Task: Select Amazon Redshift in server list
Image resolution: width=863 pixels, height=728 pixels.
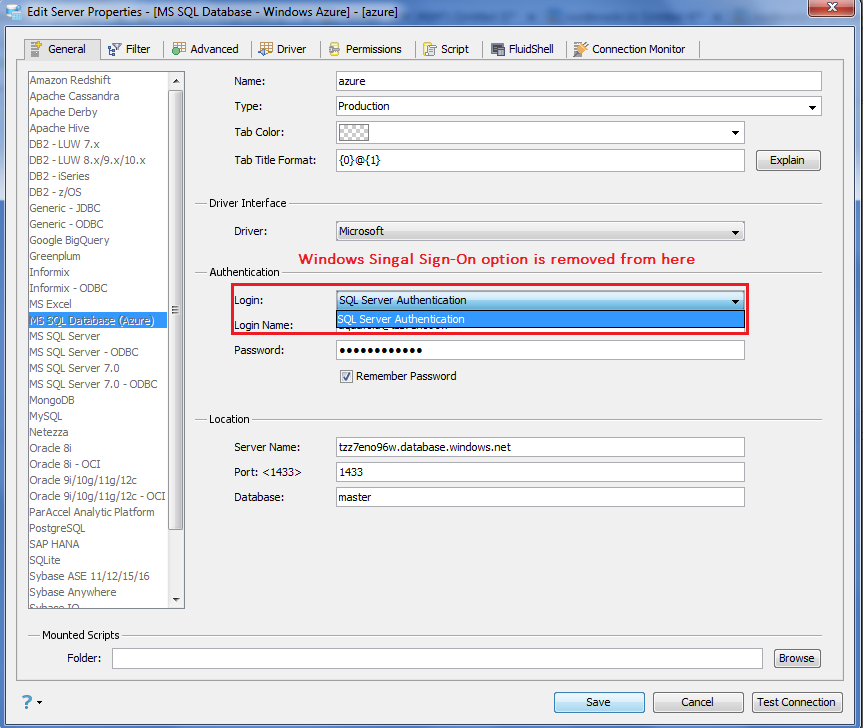Action: tap(70, 80)
